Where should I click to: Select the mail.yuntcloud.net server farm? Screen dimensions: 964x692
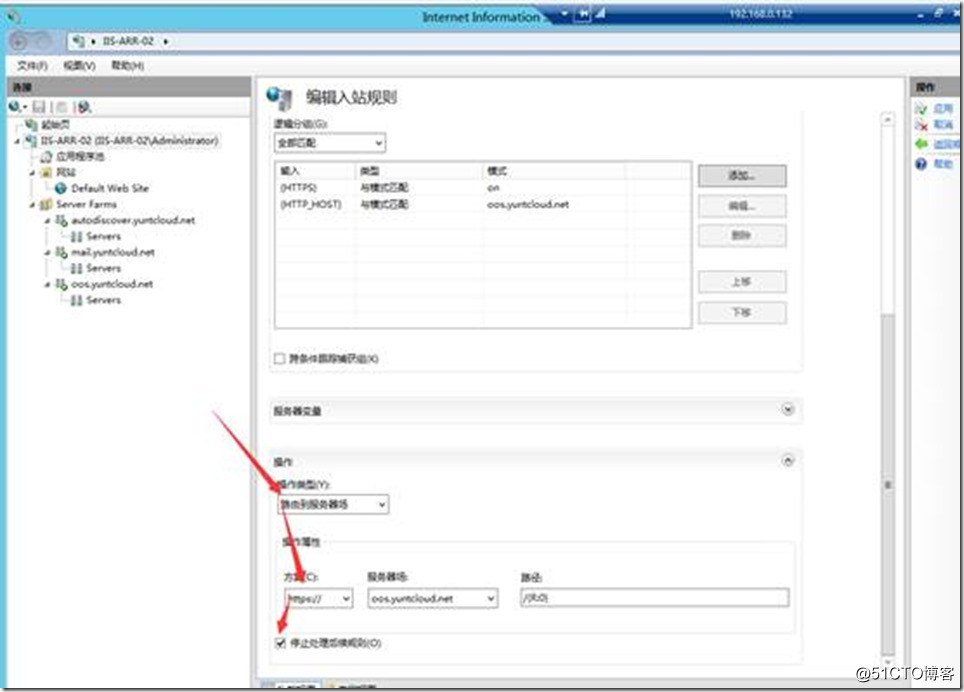pyautogui.click(x=113, y=252)
